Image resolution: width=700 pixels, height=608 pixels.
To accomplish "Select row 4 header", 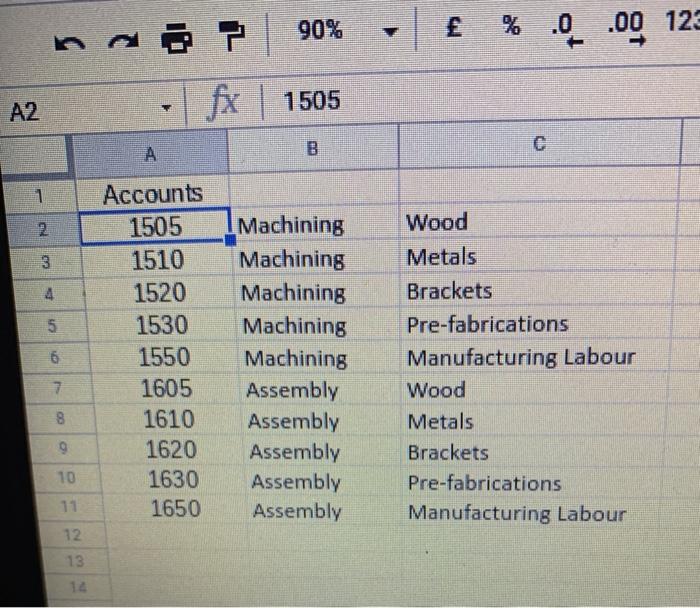I will tap(49, 294).
